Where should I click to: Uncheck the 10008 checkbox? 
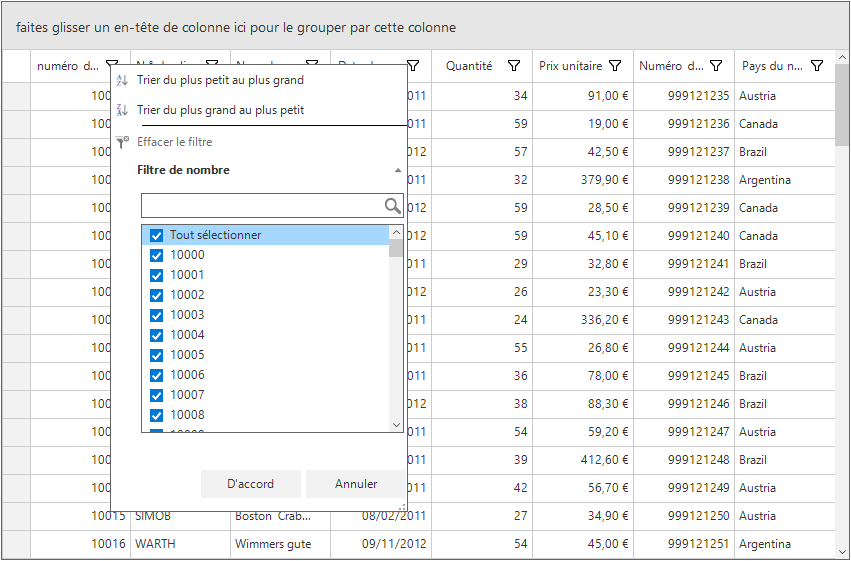click(x=156, y=416)
